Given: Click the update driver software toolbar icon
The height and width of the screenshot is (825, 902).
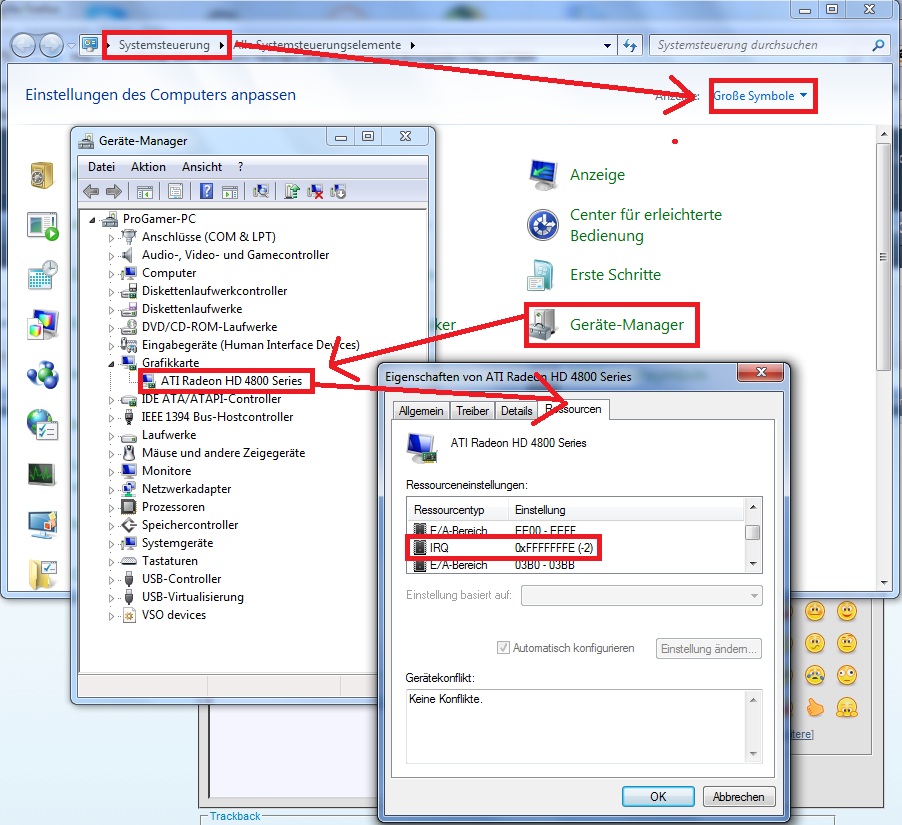Looking at the screenshot, I should [x=292, y=191].
